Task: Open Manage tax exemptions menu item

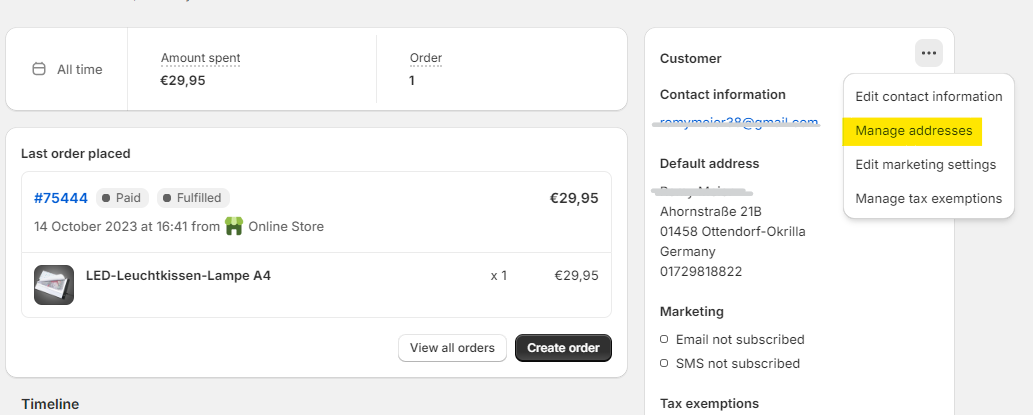Action: [x=928, y=198]
